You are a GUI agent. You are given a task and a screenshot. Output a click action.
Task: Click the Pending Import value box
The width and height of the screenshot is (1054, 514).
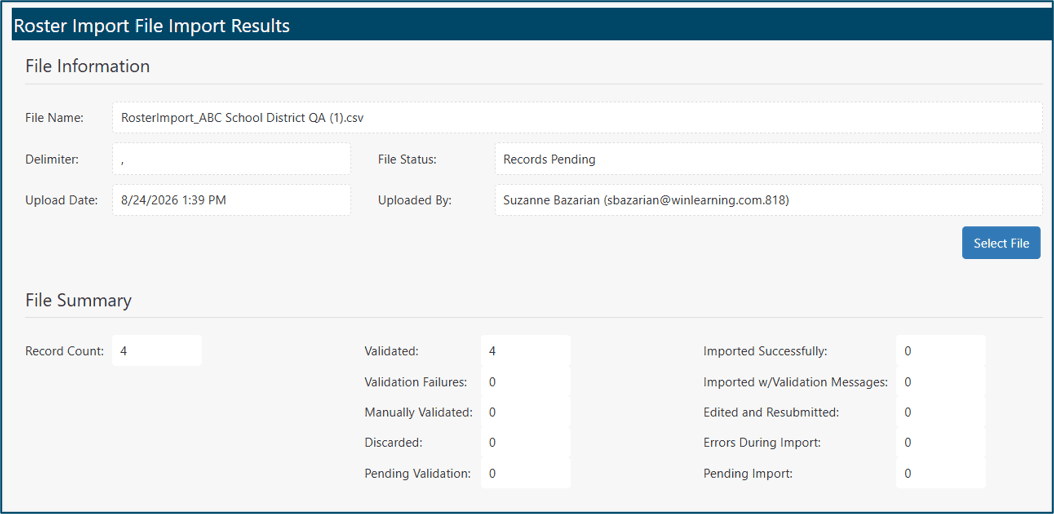[x=940, y=473]
